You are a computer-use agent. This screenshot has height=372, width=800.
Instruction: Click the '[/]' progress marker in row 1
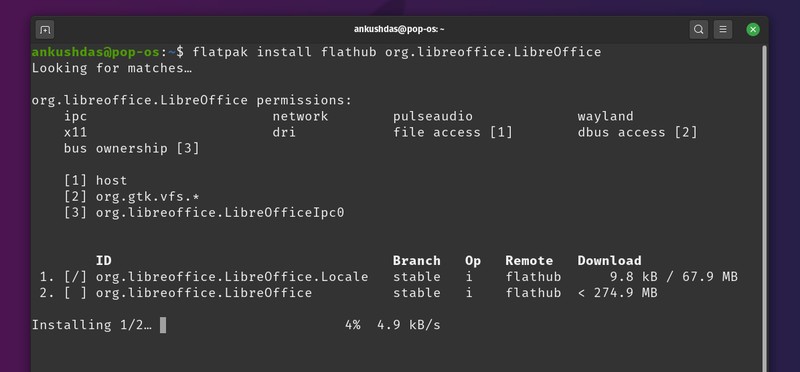[x=76, y=277]
